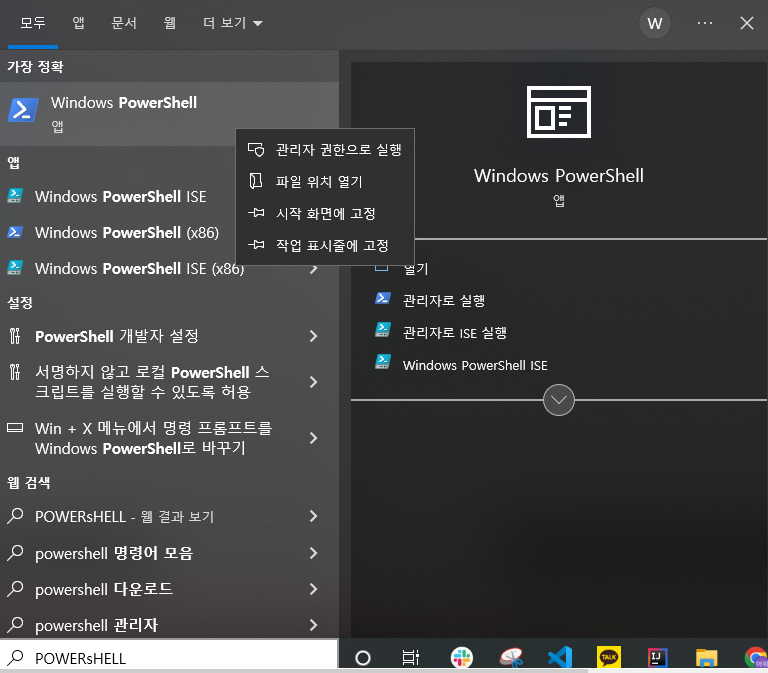The height and width of the screenshot is (673, 768).
Task: Click the PowerShell icon beside 관리자로 실행
Action: tap(383, 299)
